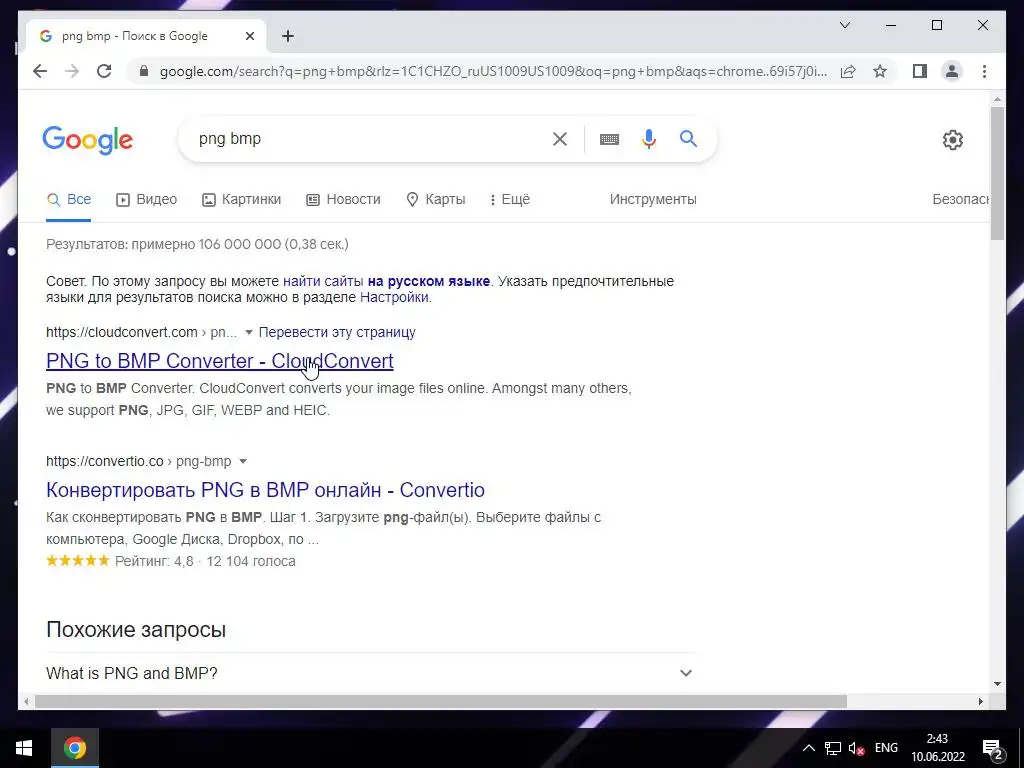This screenshot has width=1024, height=768.
Task: View site security lock info
Action: tap(144, 71)
